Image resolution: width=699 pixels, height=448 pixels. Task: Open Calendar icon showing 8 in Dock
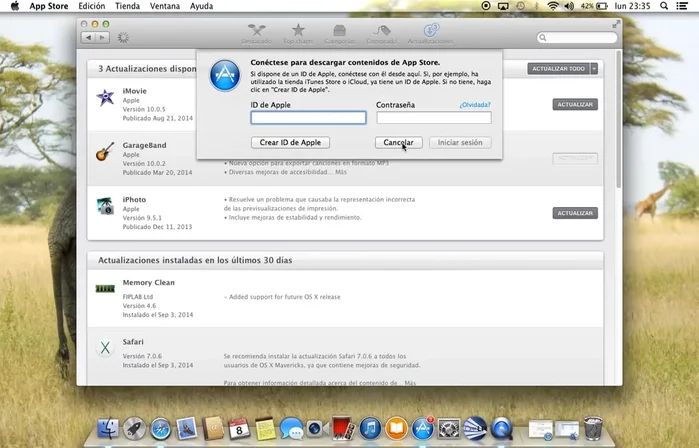tap(239, 429)
